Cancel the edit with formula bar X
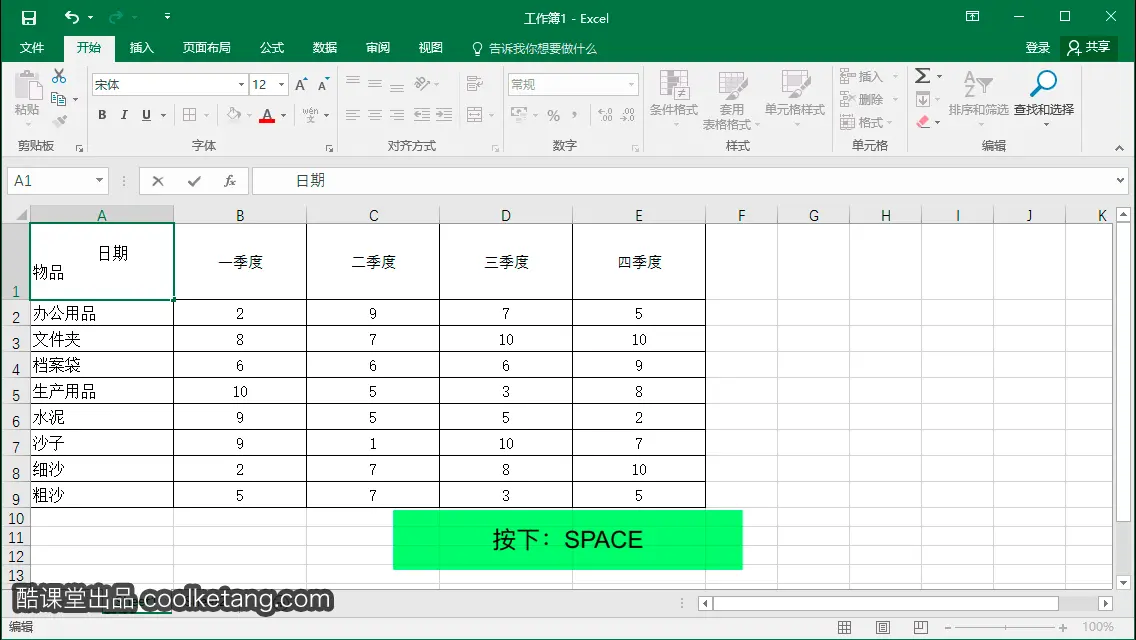Viewport: 1136px width, 640px height. coord(158,181)
